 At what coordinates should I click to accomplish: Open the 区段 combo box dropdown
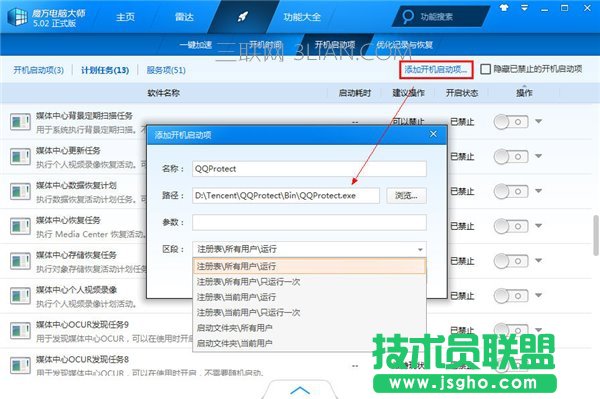[309, 249]
